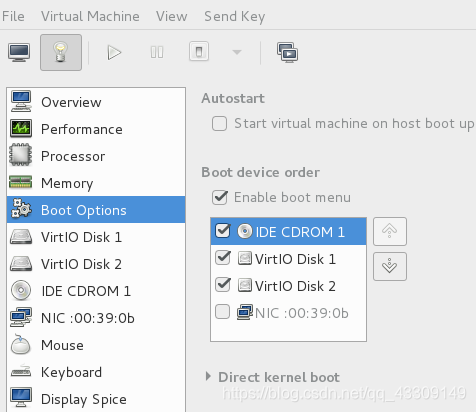Show the graphical console monitor view

(x=19, y=52)
